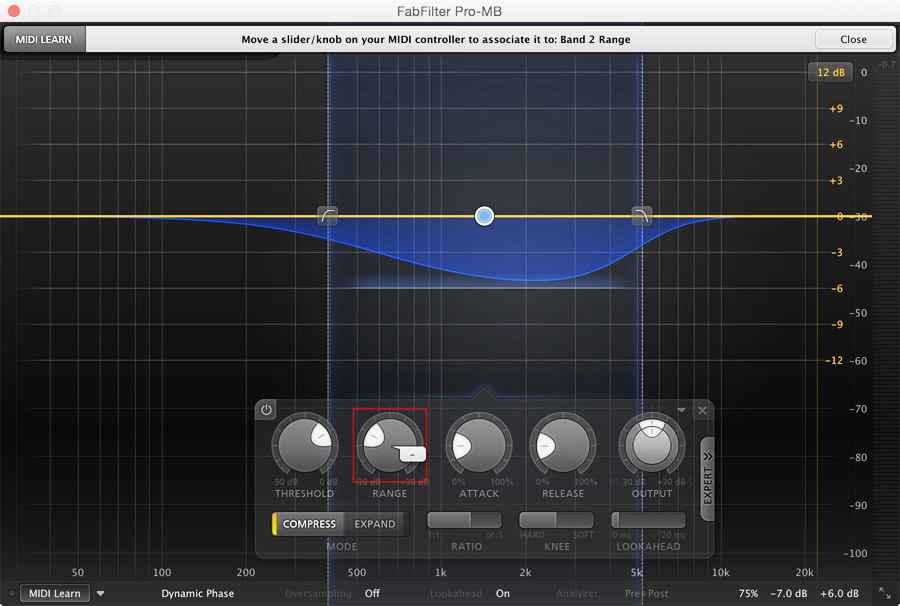This screenshot has width=900, height=606.
Task: Open the 12 dB display range menu
Action: pyautogui.click(x=831, y=72)
